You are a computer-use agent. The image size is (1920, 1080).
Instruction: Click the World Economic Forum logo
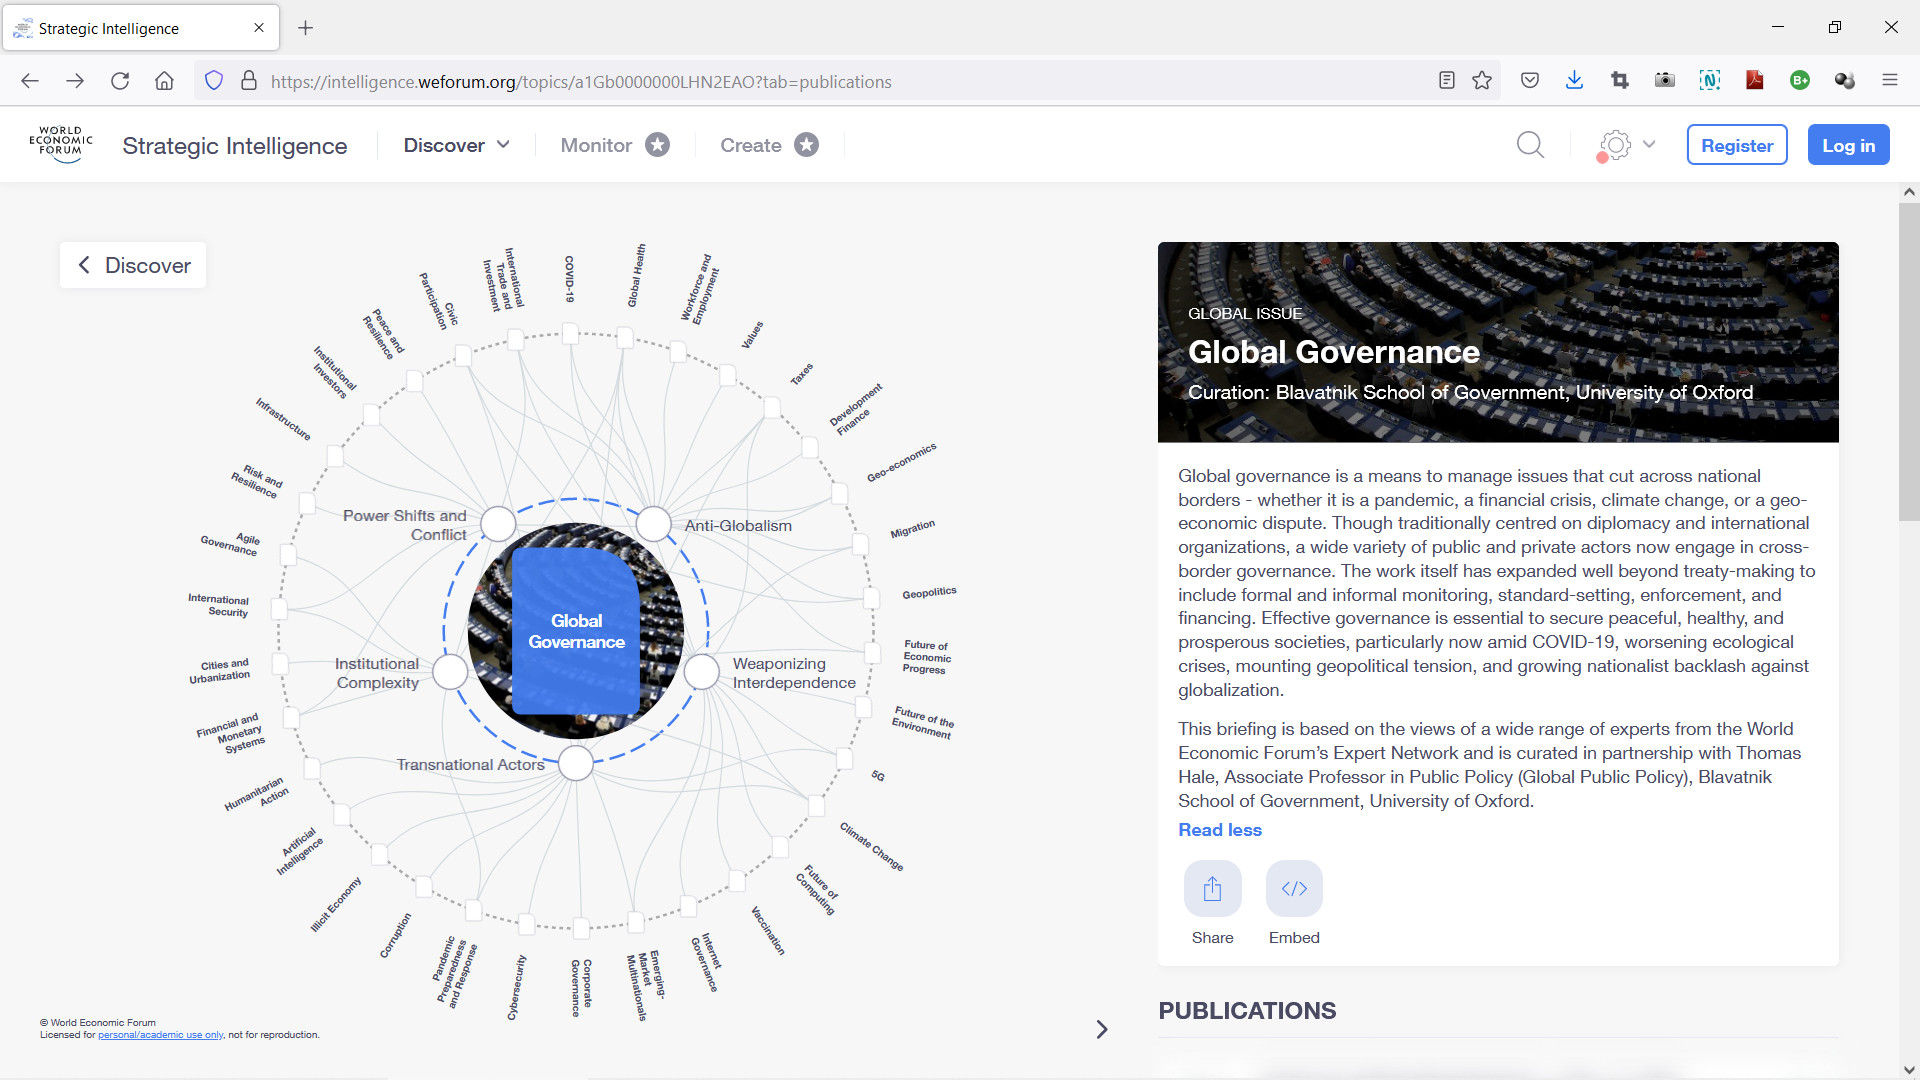pyautogui.click(x=61, y=144)
